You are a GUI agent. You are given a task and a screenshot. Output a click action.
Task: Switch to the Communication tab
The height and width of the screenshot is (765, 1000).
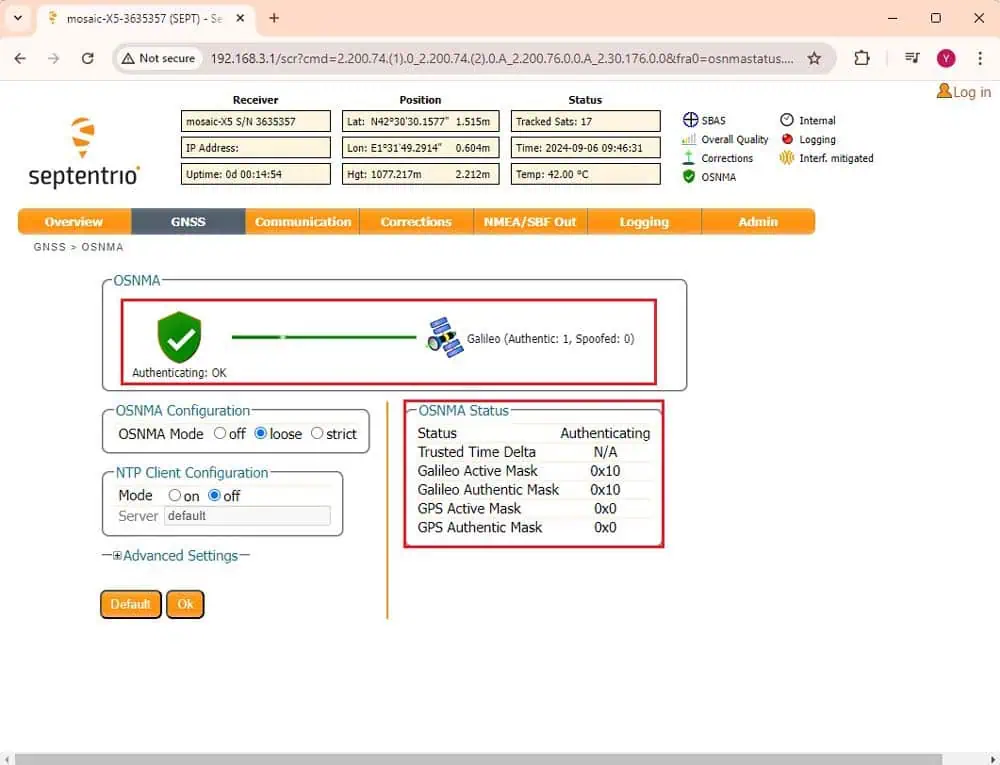(301, 221)
